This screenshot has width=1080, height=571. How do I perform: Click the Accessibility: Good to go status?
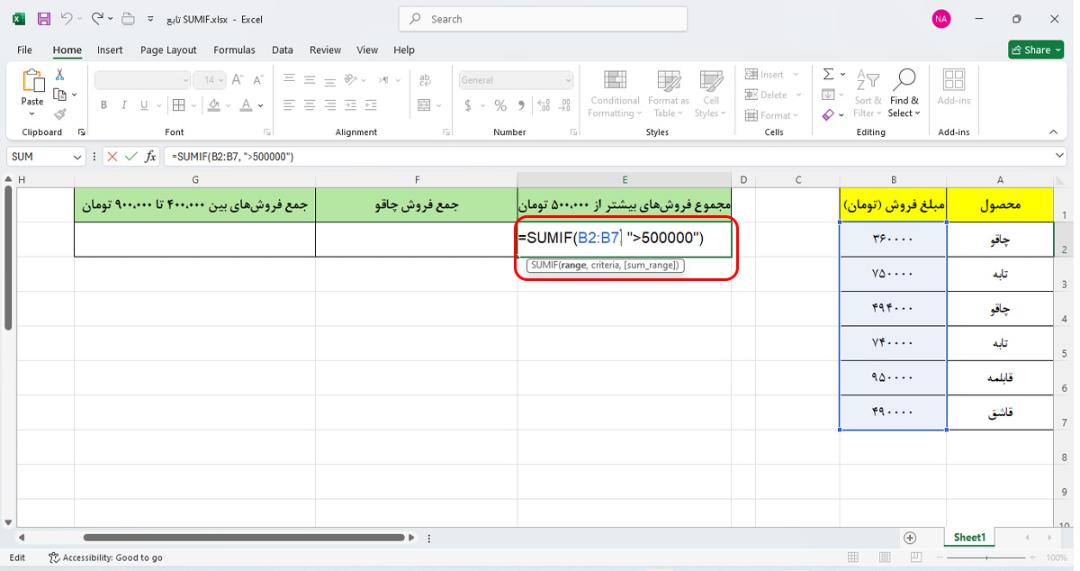pyautogui.click(x=105, y=557)
